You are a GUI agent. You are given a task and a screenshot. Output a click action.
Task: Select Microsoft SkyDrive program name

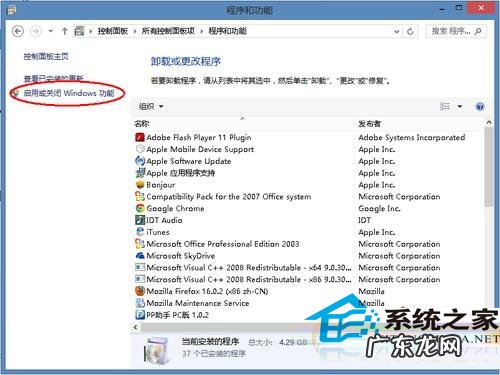coord(181,256)
